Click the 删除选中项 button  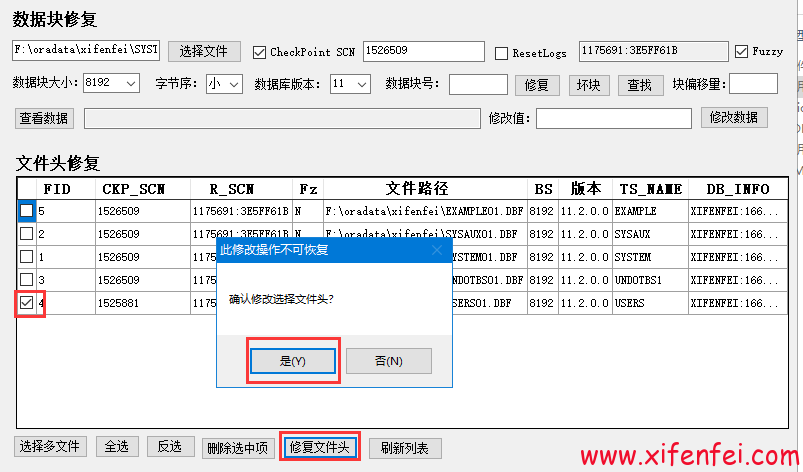coord(238,448)
